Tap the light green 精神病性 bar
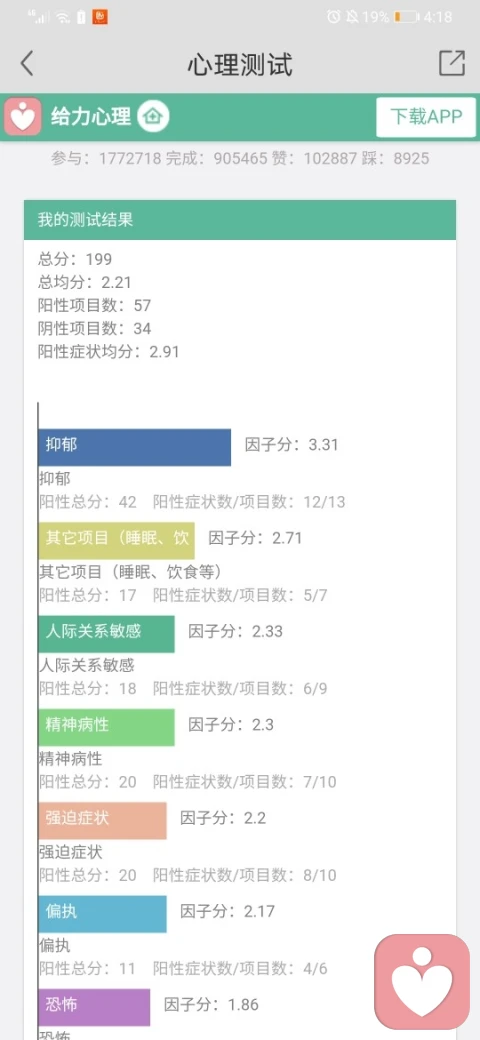The height and width of the screenshot is (1040, 480). point(107,727)
